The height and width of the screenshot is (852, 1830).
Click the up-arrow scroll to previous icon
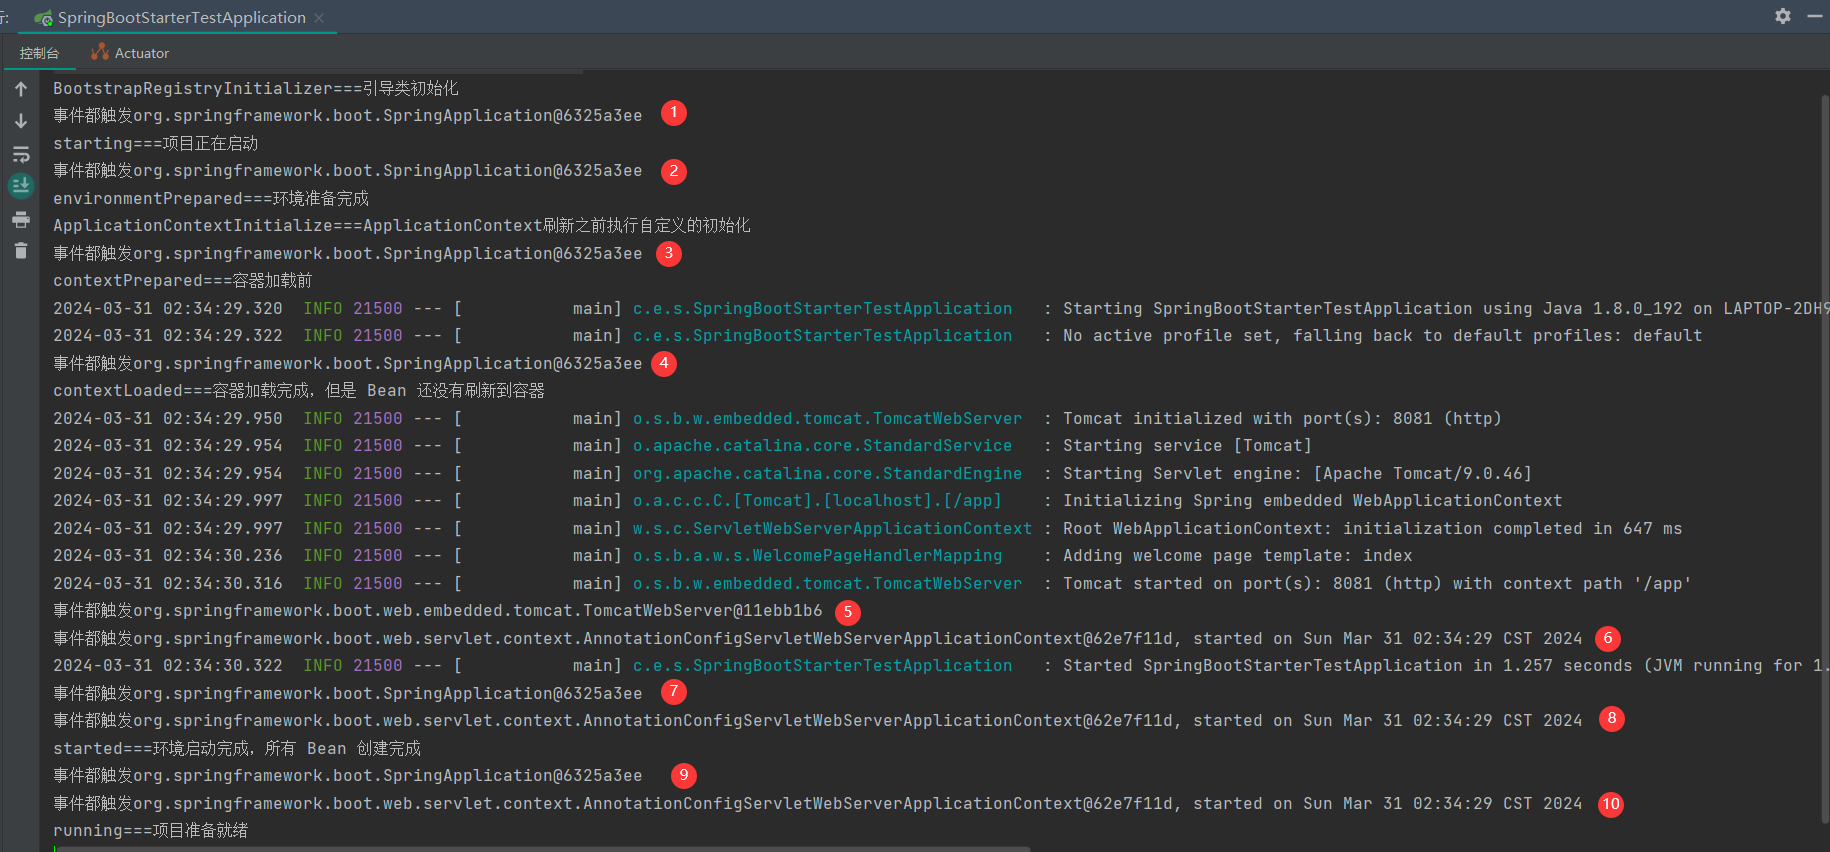[x=21, y=89]
